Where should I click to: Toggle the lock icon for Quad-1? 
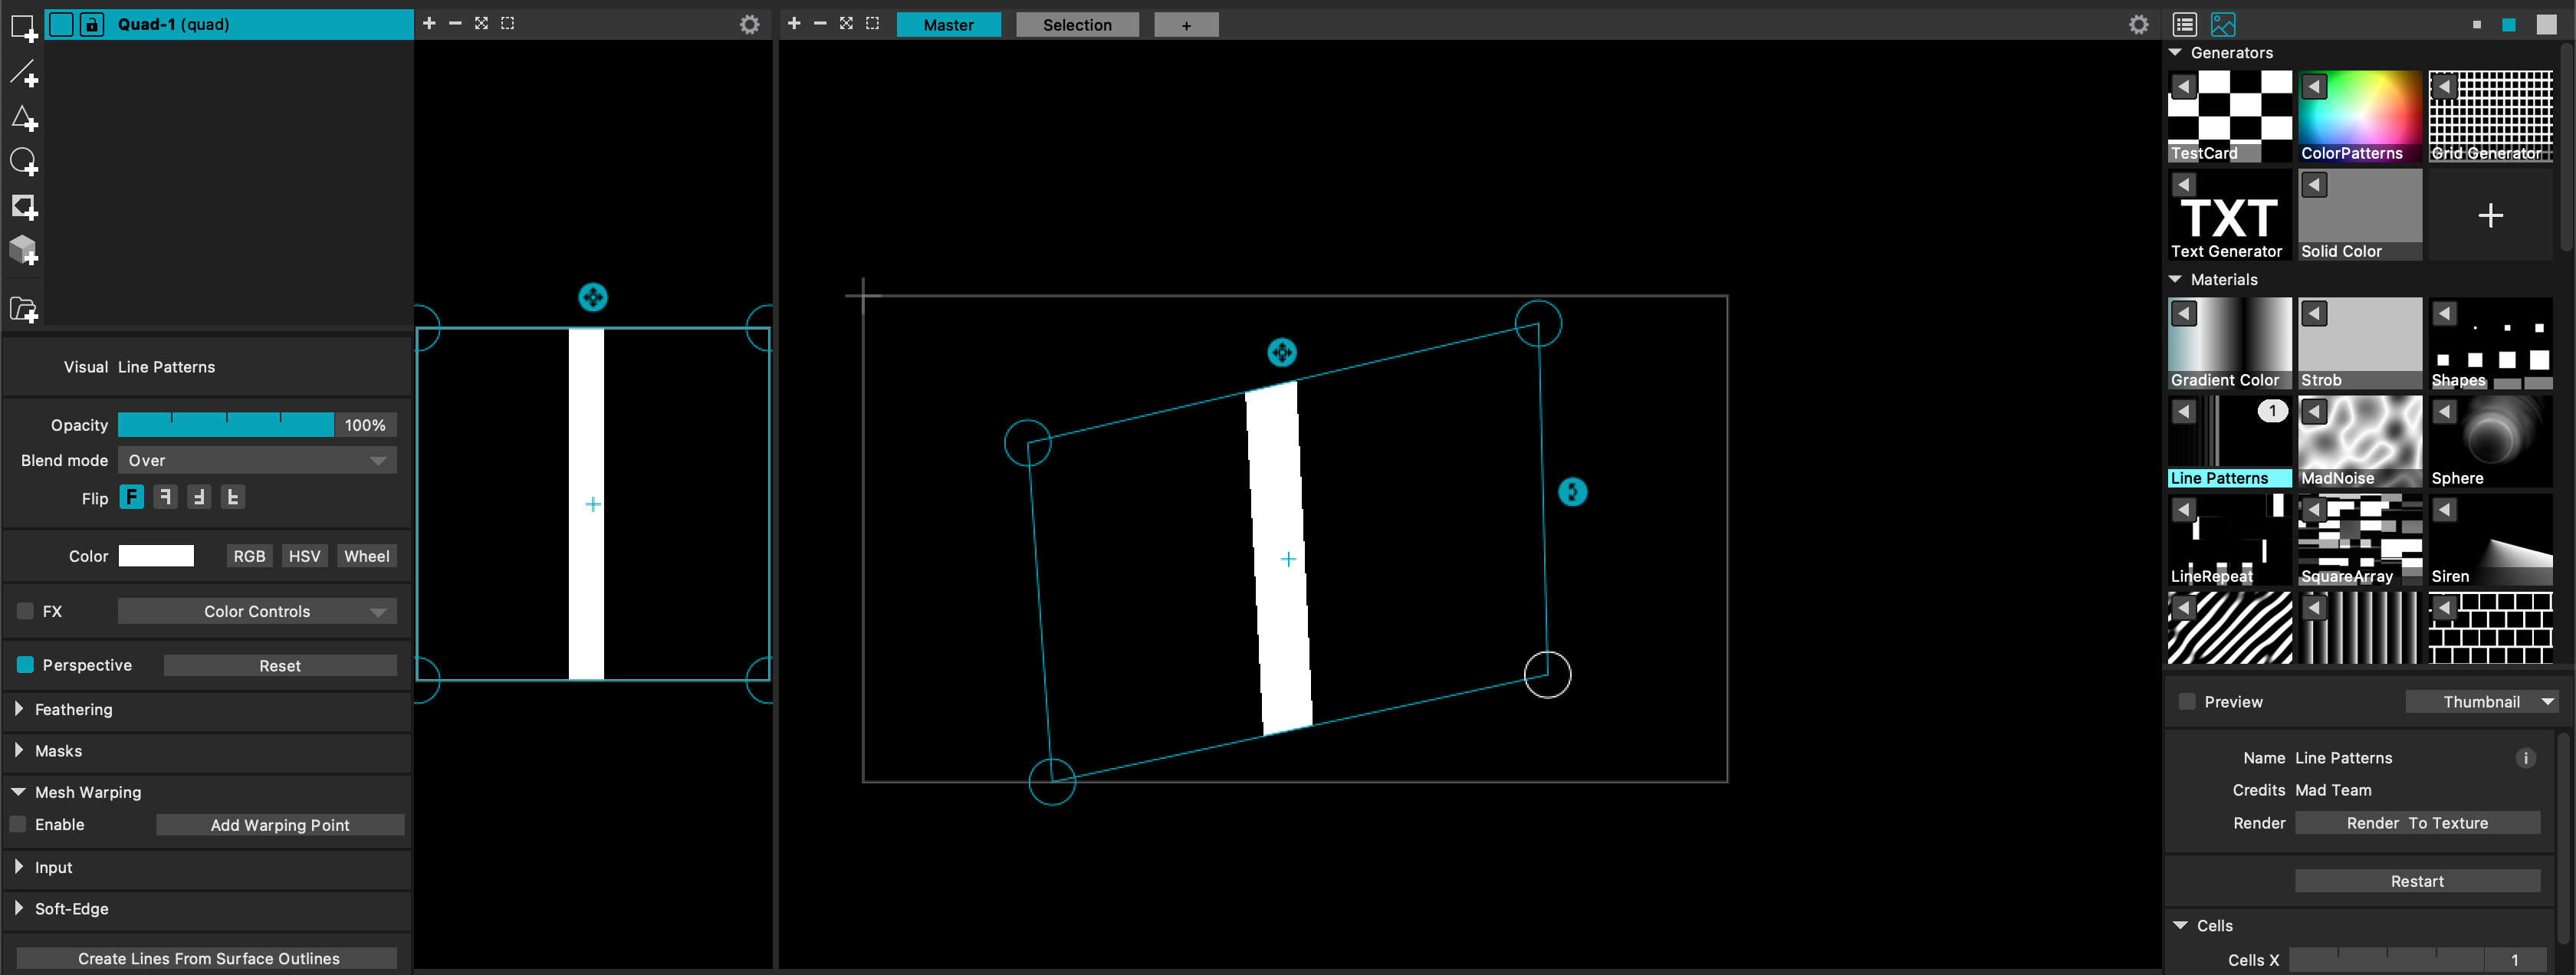click(91, 24)
